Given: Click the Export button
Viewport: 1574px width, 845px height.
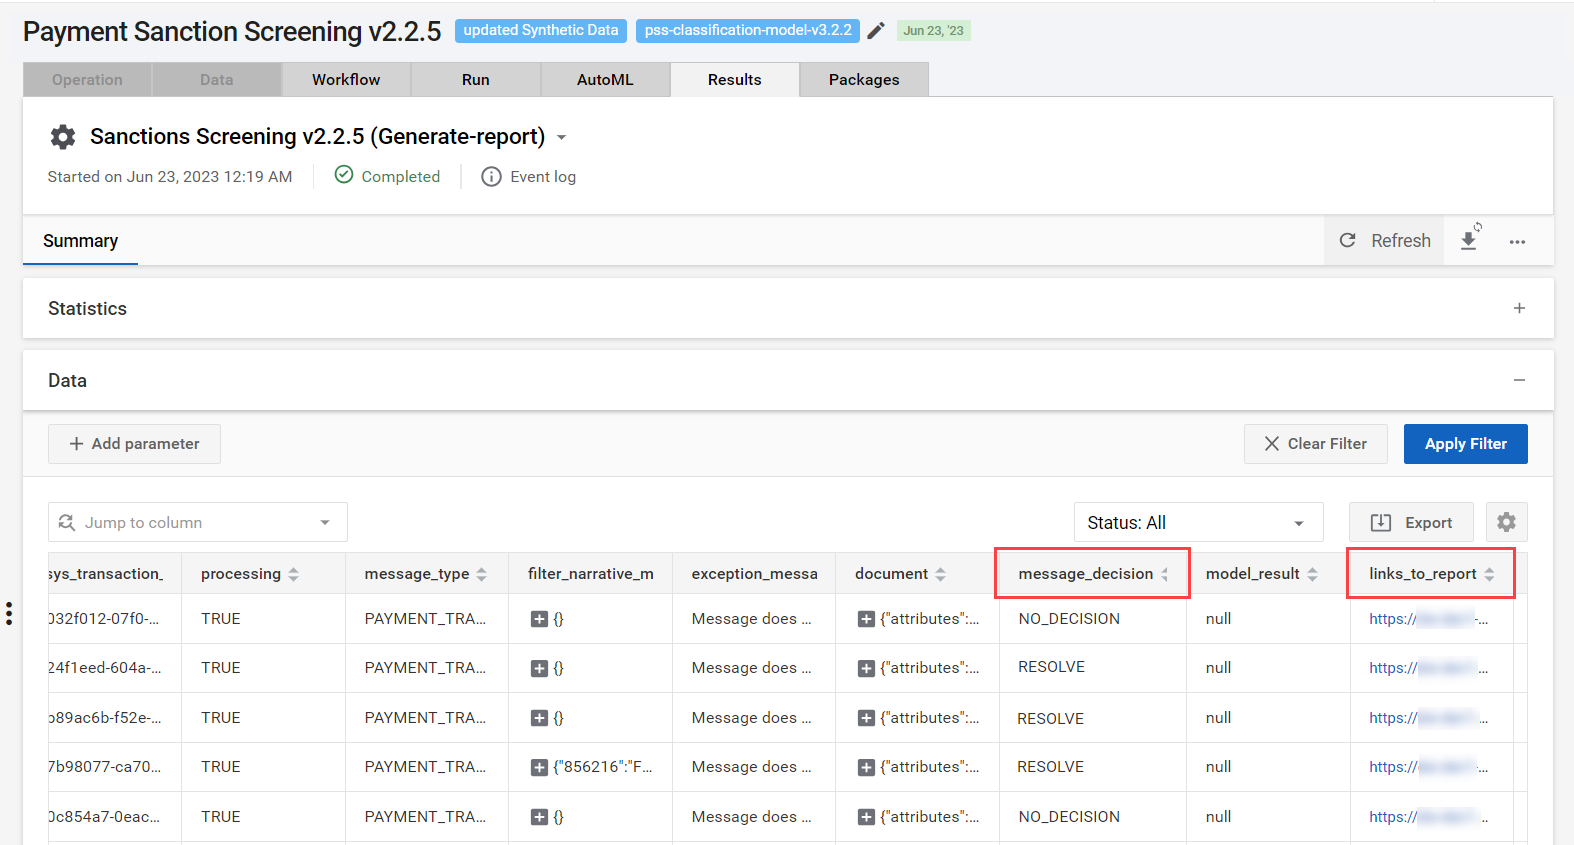Looking at the screenshot, I should [1411, 522].
